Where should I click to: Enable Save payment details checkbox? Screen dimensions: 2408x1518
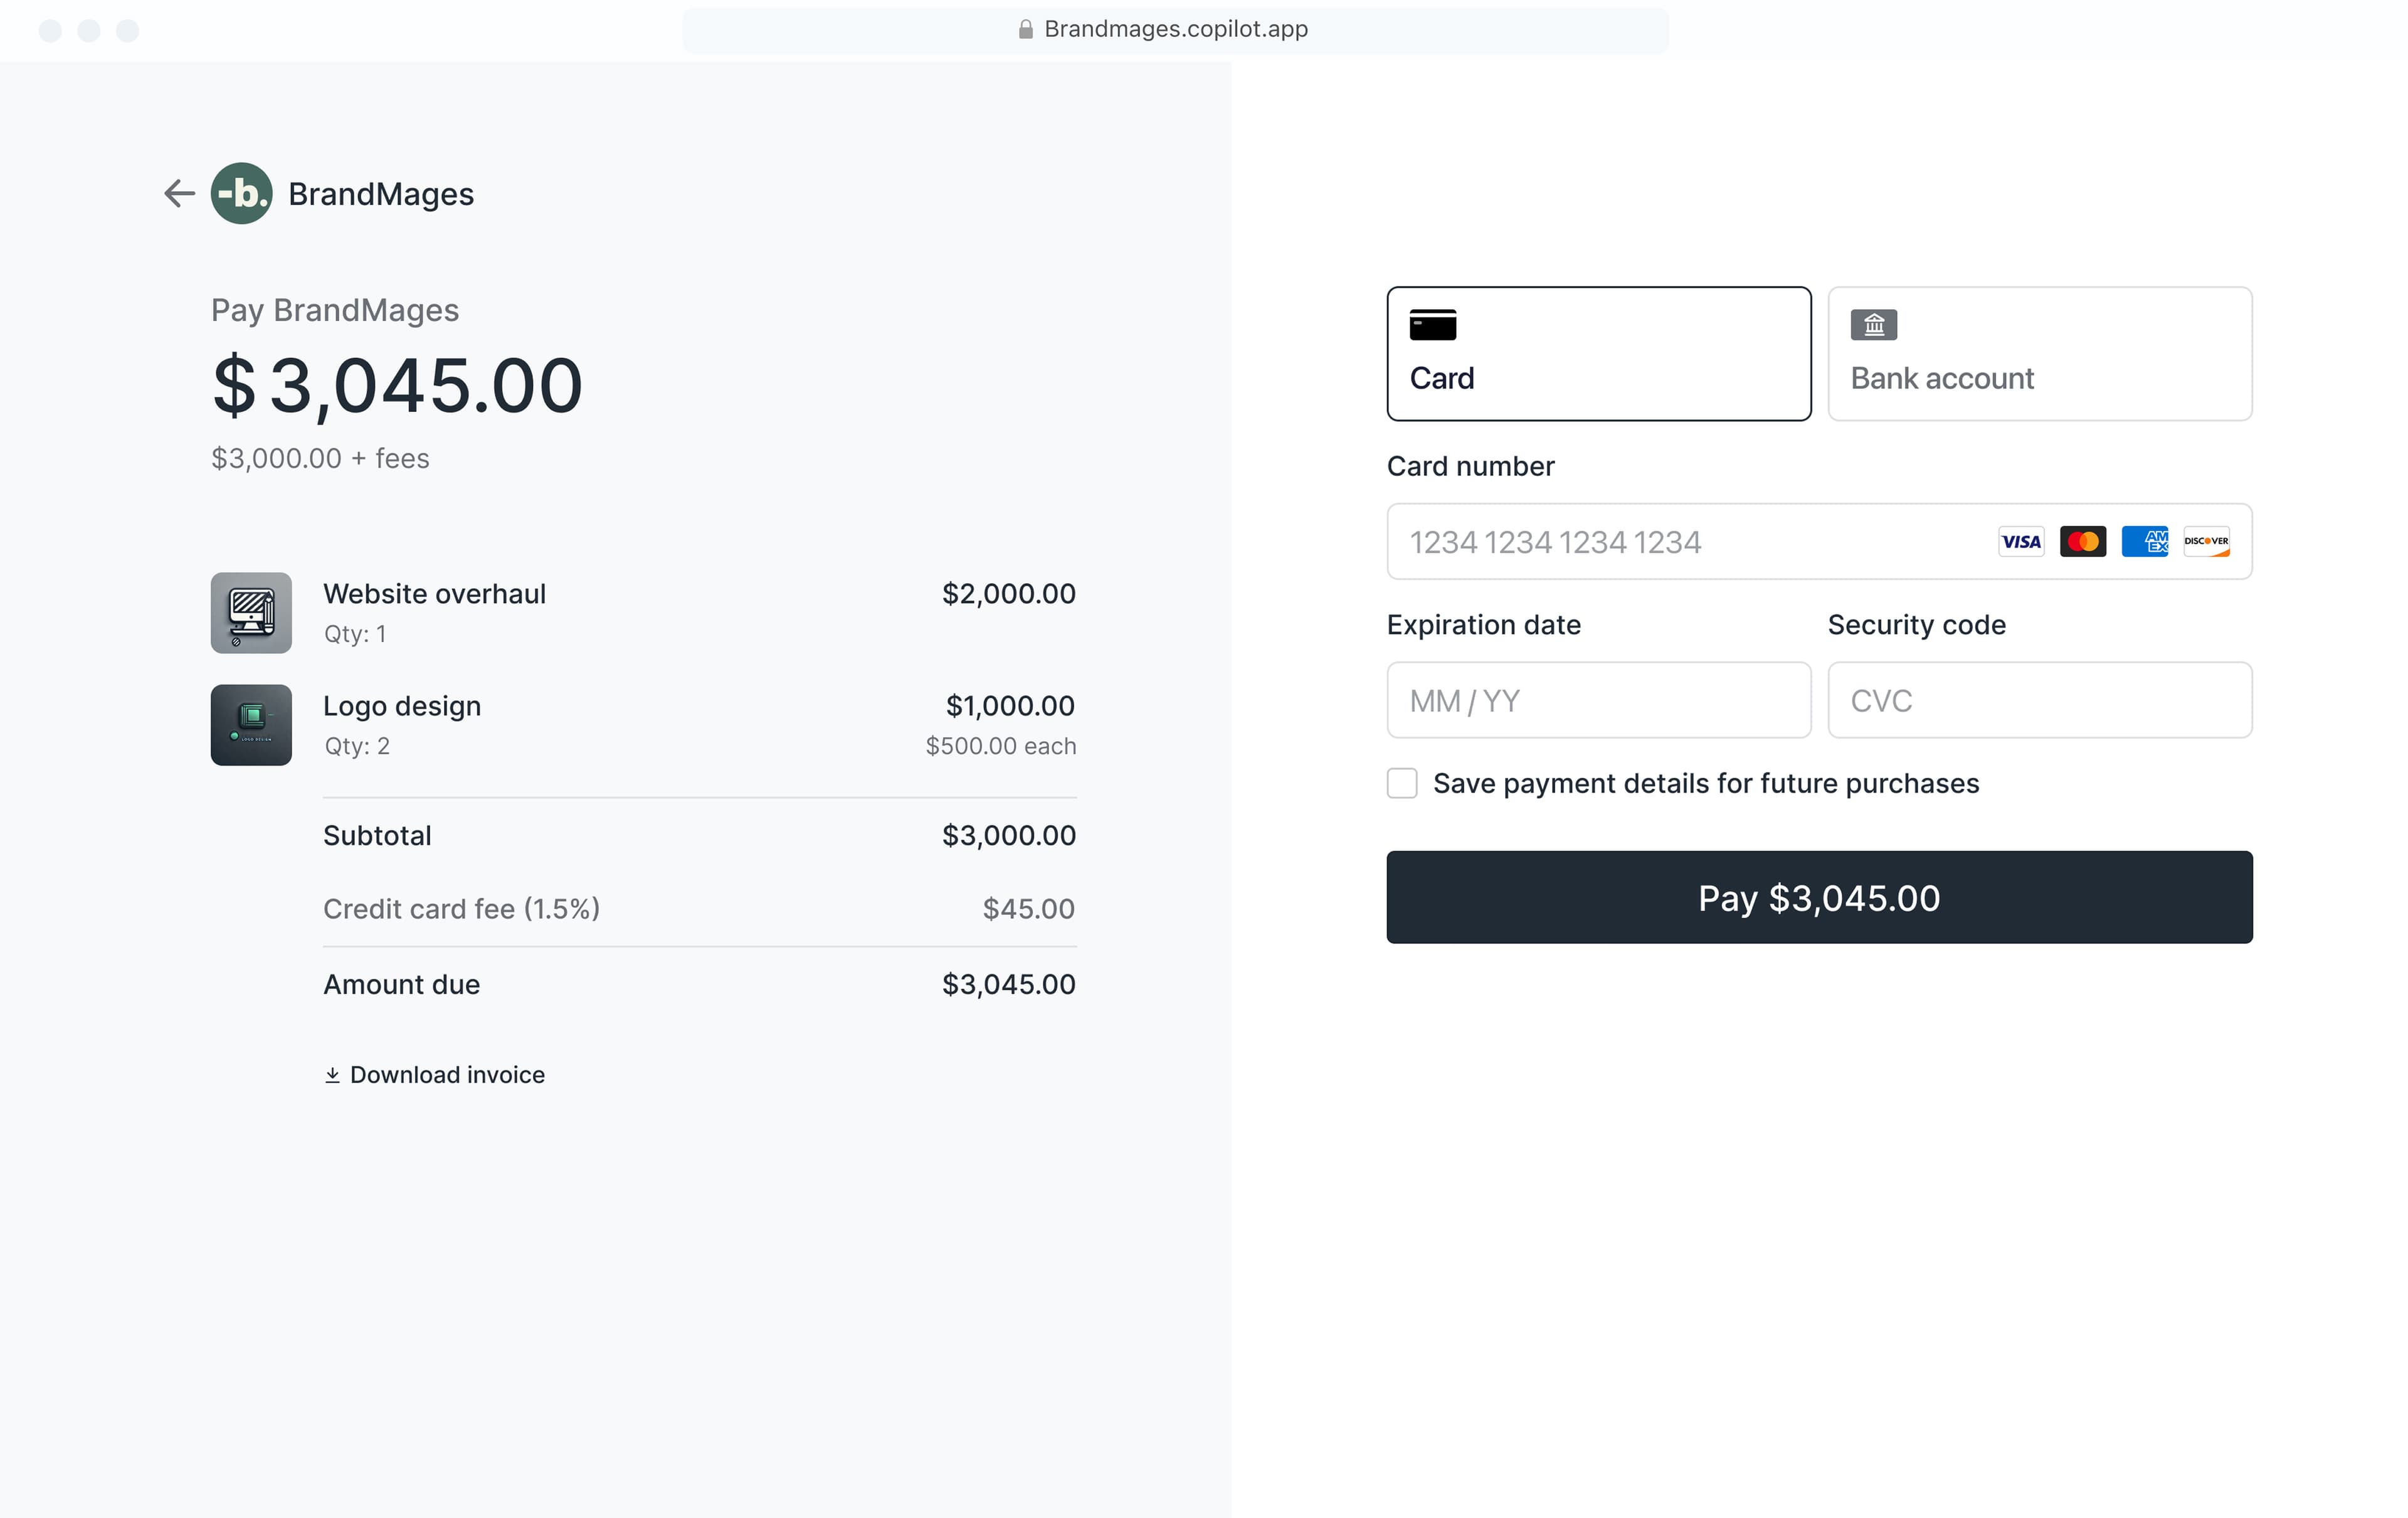pyautogui.click(x=1402, y=783)
